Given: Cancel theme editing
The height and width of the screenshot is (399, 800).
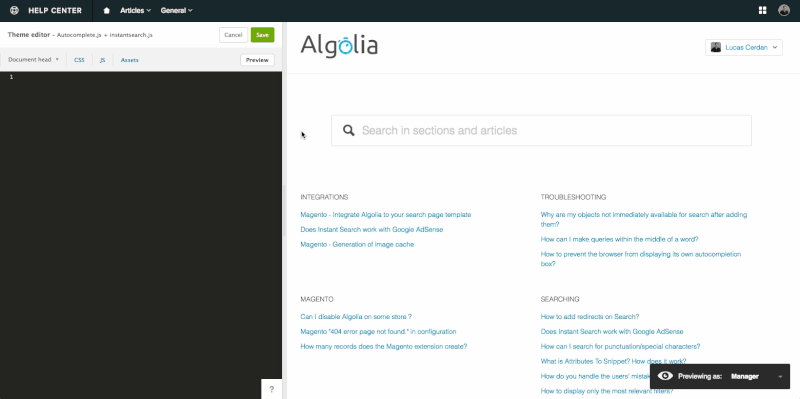Looking at the screenshot, I should coord(233,35).
